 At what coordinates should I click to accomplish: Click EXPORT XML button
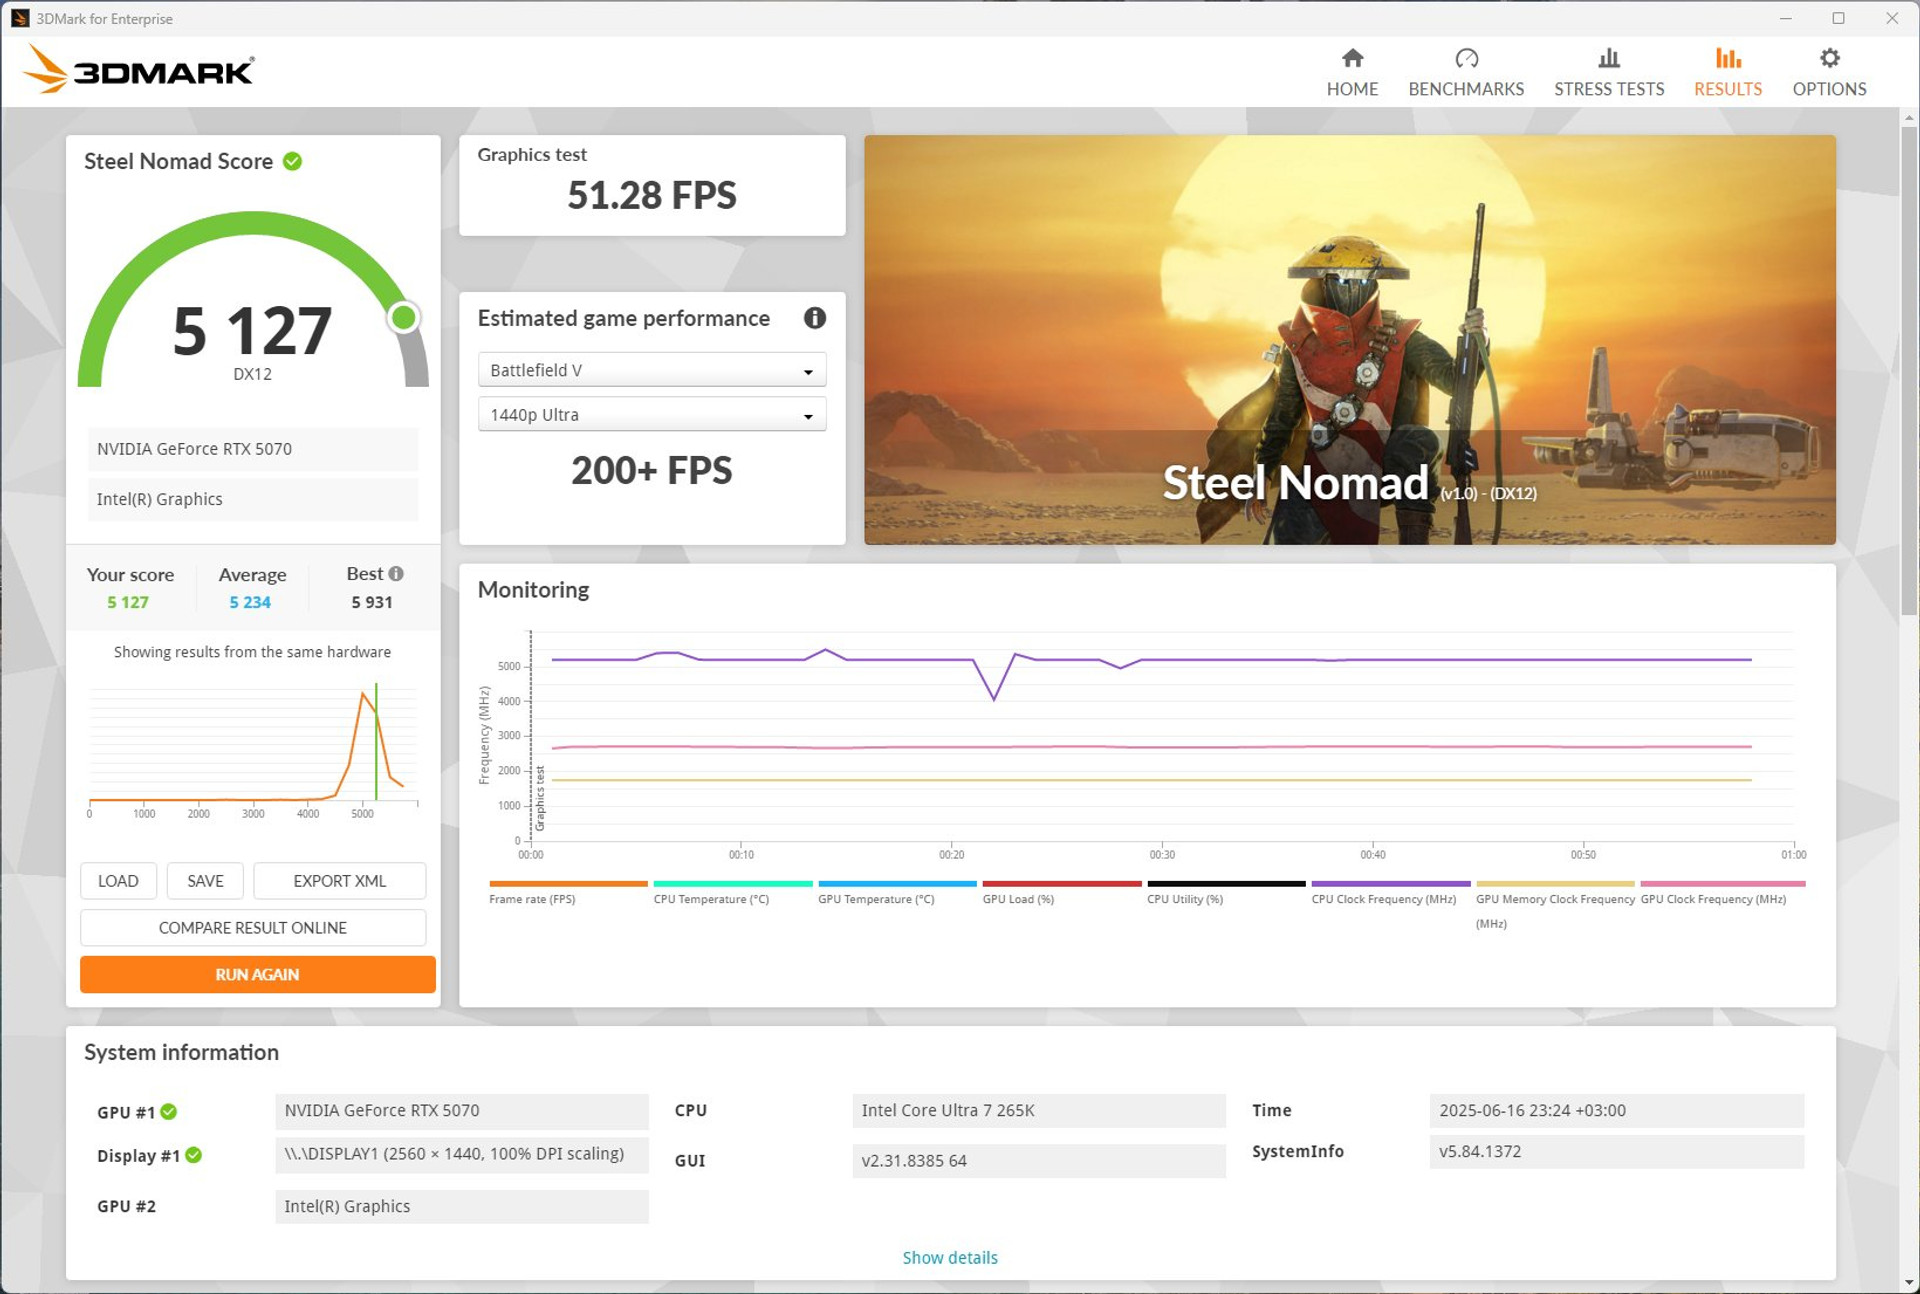[x=340, y=881]
